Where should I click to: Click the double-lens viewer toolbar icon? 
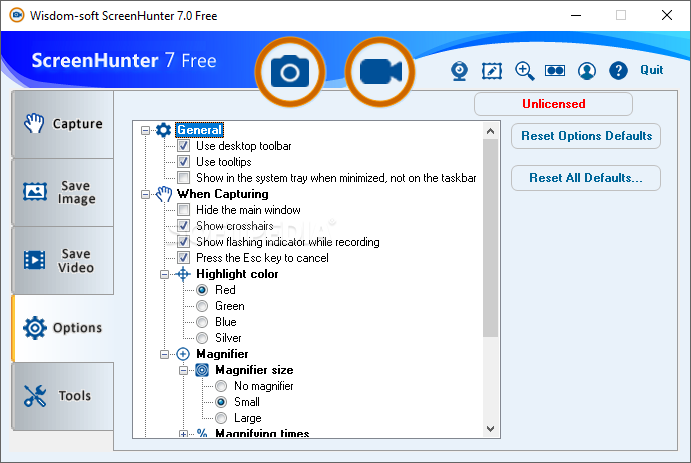pos(555,70)
